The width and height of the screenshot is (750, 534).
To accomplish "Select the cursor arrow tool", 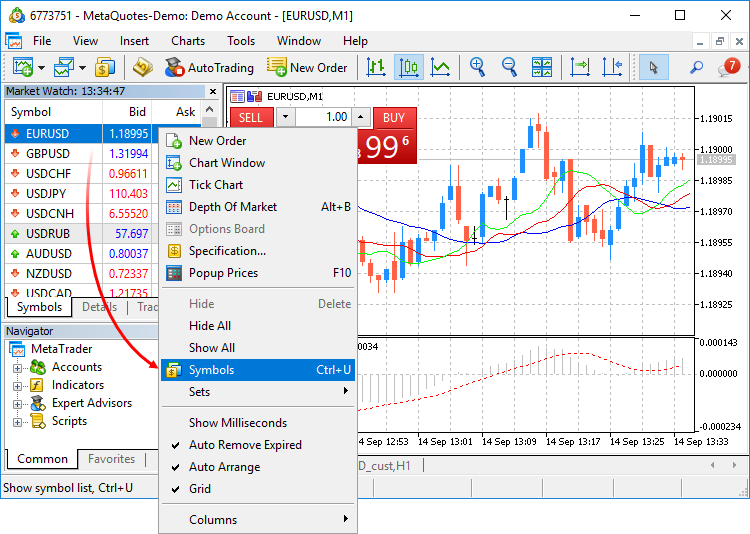I will click(653, 67).
